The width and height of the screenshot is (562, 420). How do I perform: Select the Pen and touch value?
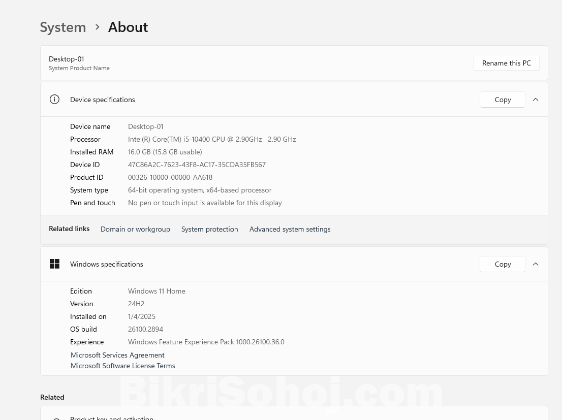click(205, 203)
